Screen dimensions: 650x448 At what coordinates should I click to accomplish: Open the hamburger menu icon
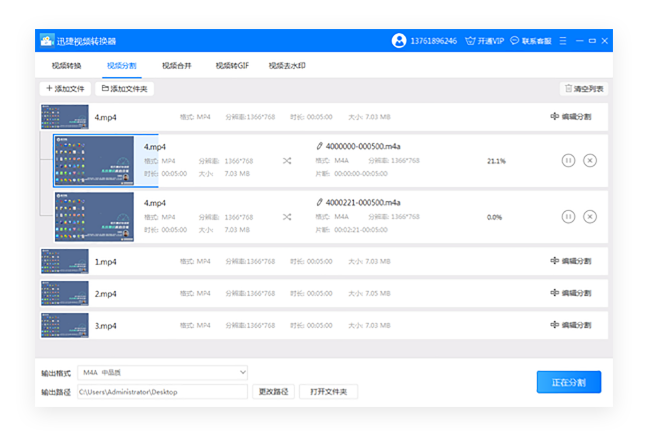tap(563, 41)
